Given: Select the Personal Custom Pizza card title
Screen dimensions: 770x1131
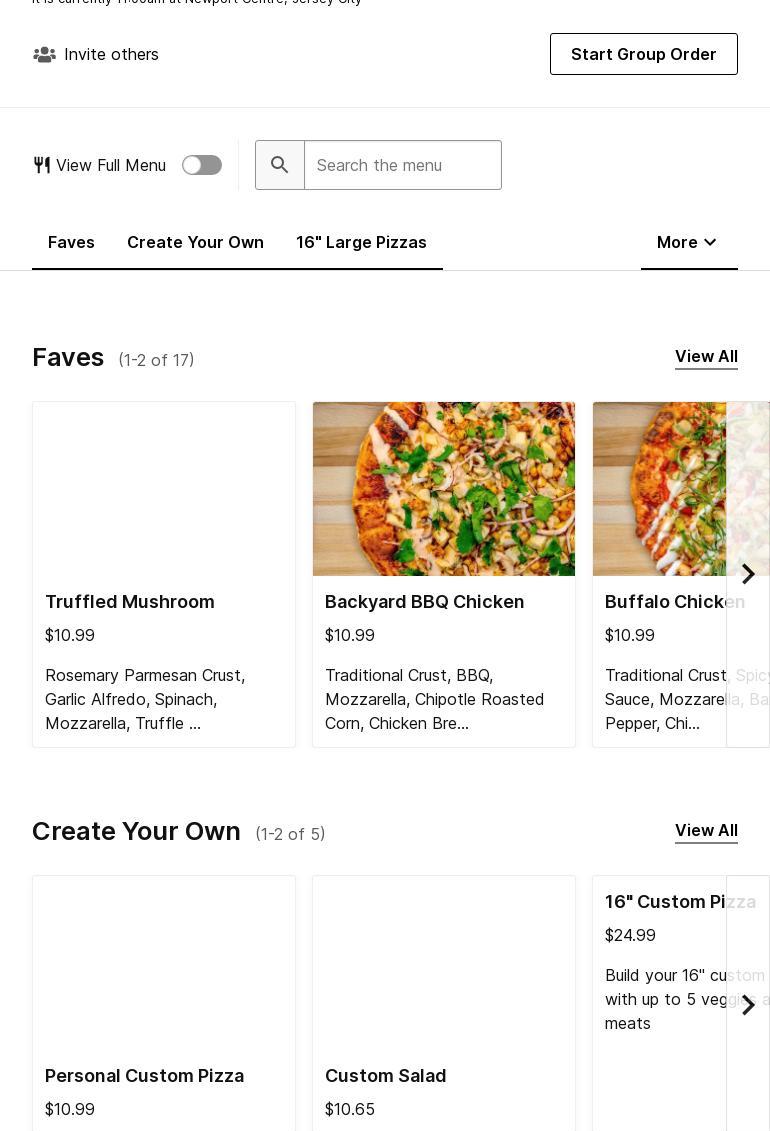Looking at the screenshot, I should (x=144, y=1076).
